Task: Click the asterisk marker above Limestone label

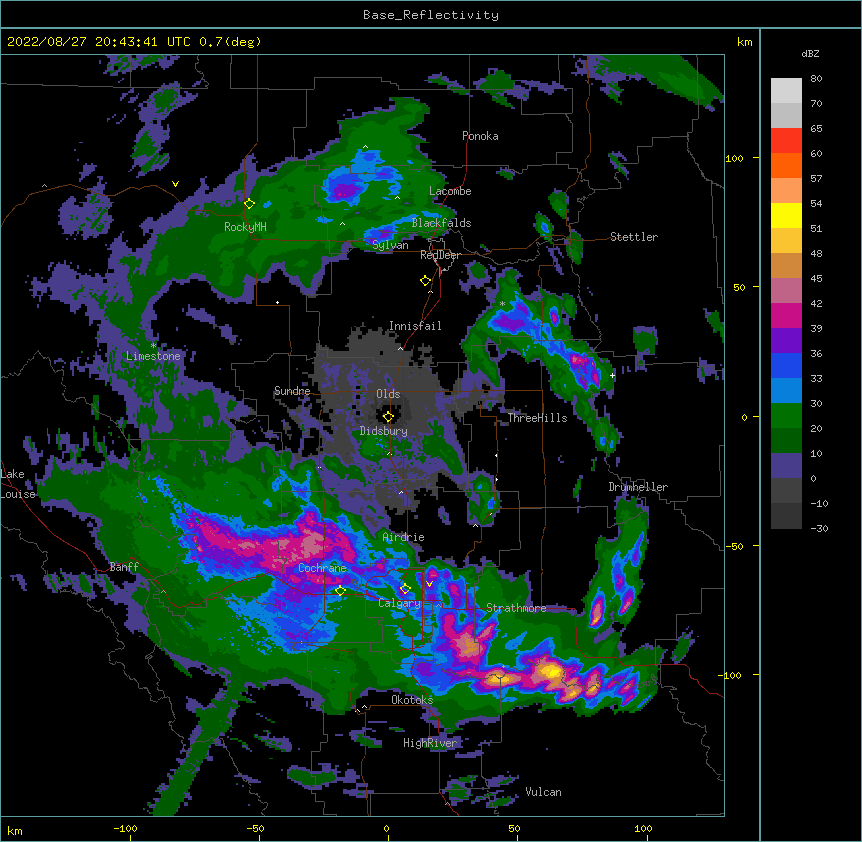Action: click(x=153, y=346)
